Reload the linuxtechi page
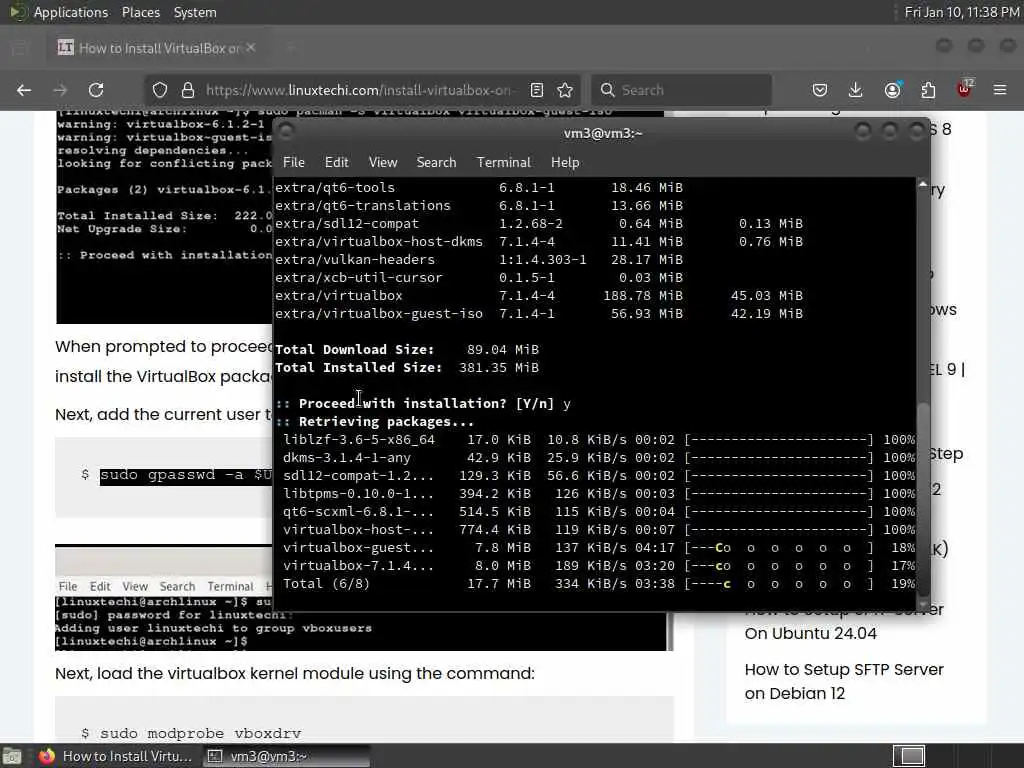1024x768 pixels. (96, 90)
